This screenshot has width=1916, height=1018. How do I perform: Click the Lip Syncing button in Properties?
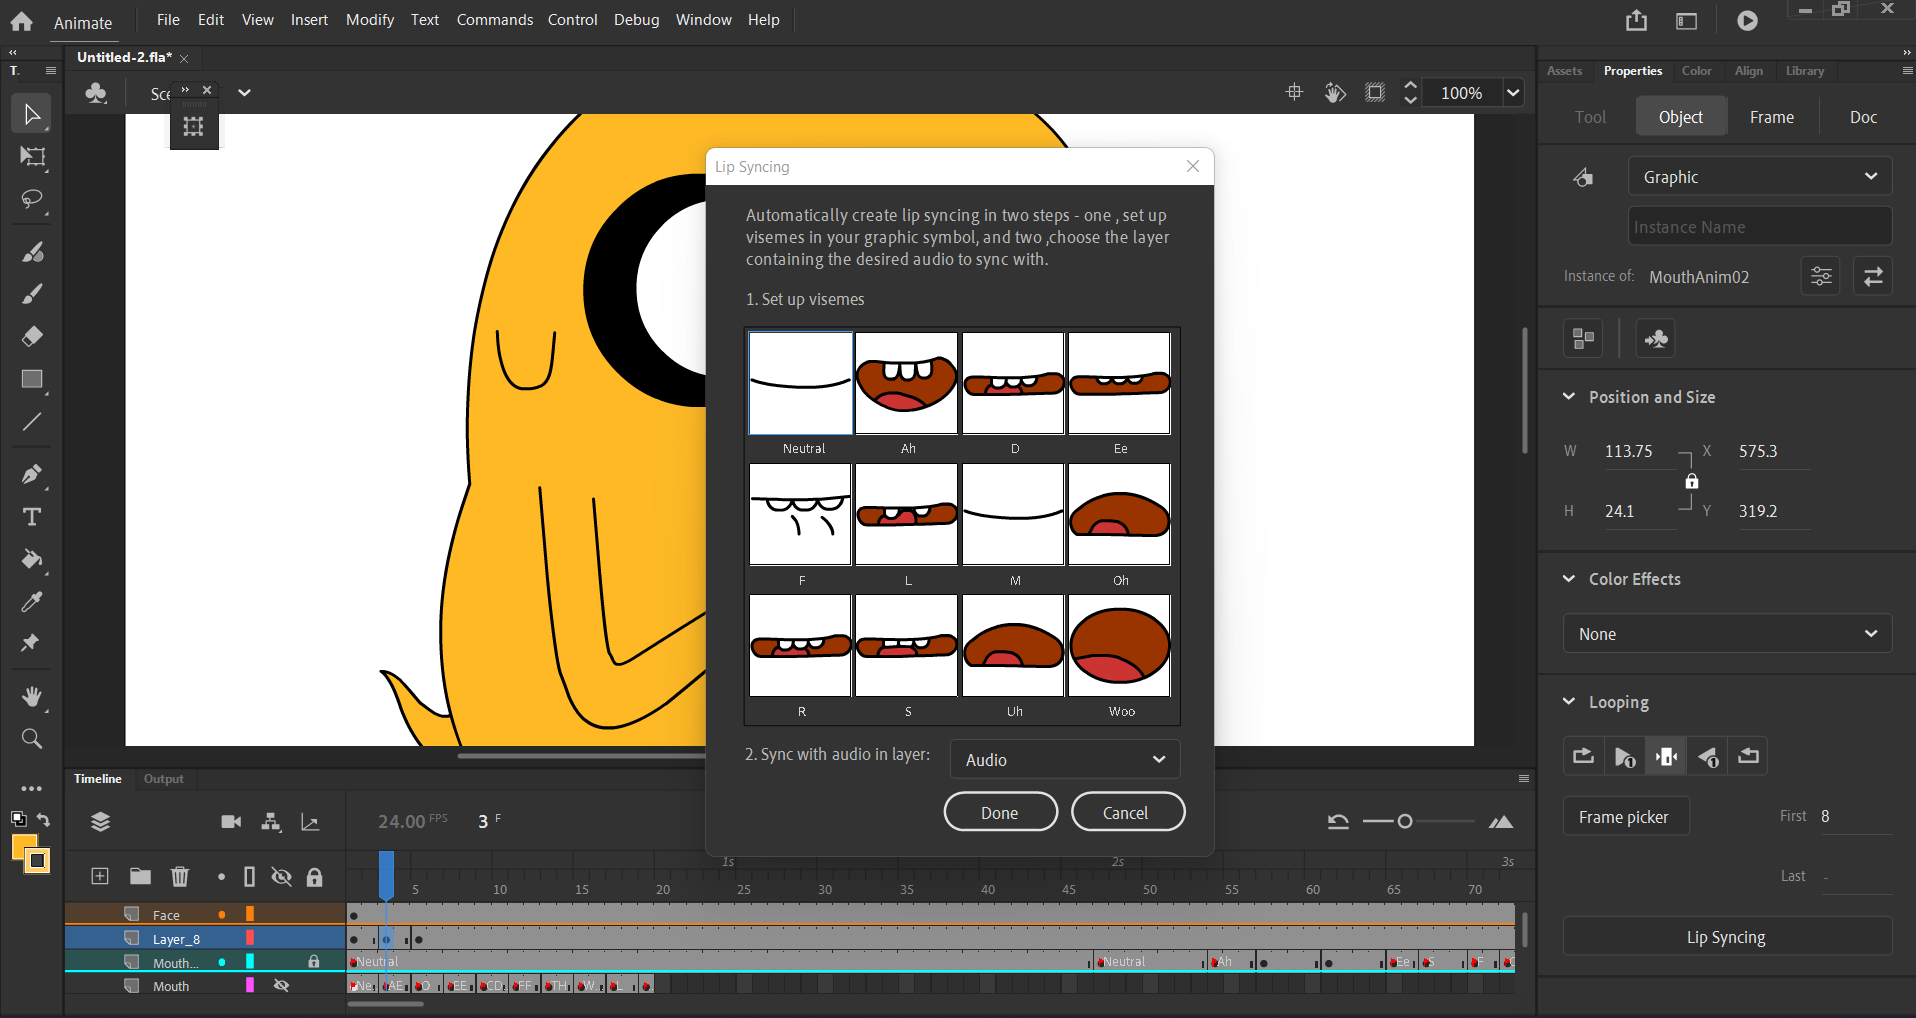tap(1727, 937)
